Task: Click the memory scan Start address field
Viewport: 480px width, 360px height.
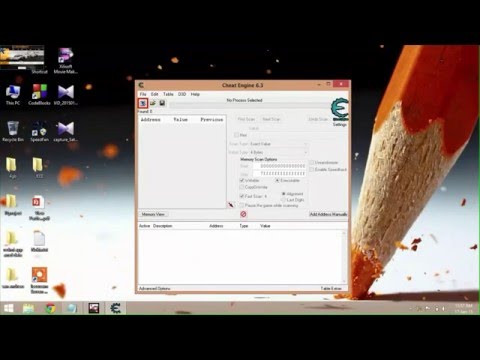Action: 279,166
